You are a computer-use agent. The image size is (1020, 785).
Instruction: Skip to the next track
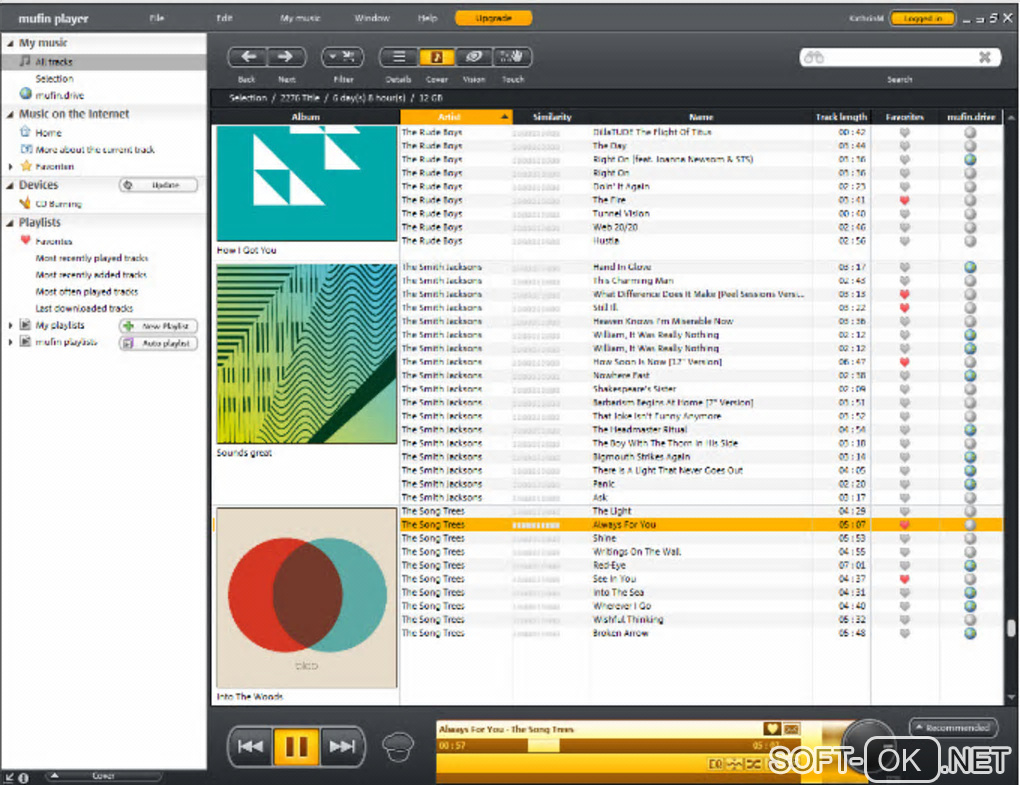point(342,747)
